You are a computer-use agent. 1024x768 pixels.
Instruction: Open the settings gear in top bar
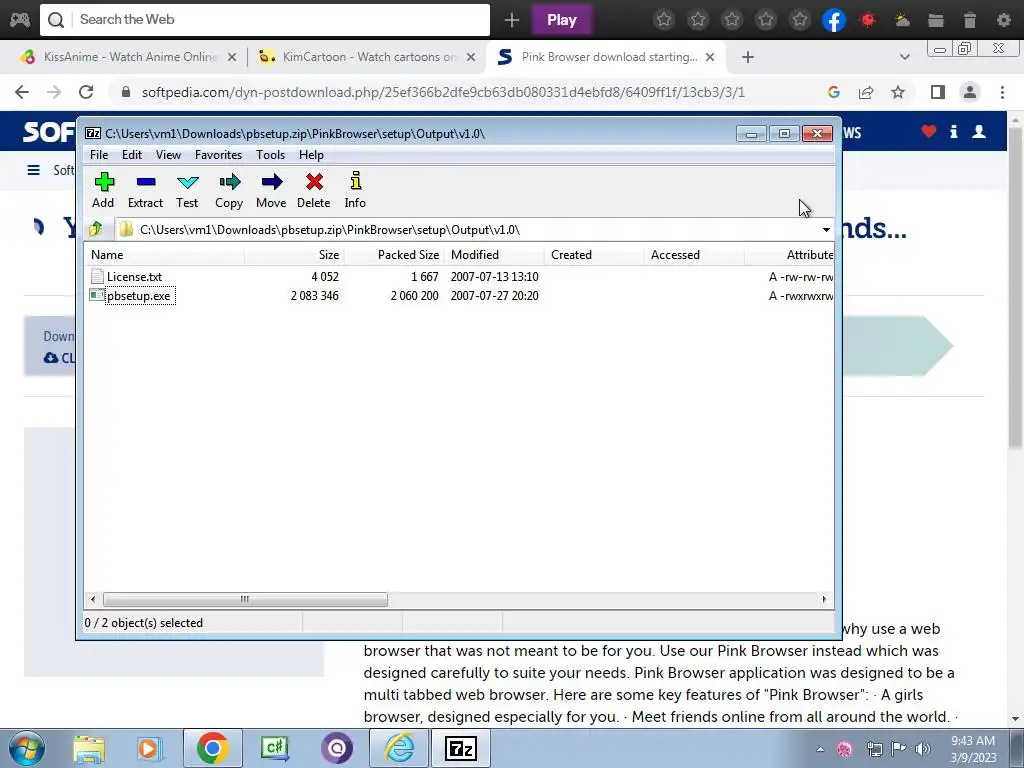point(1004,20)
